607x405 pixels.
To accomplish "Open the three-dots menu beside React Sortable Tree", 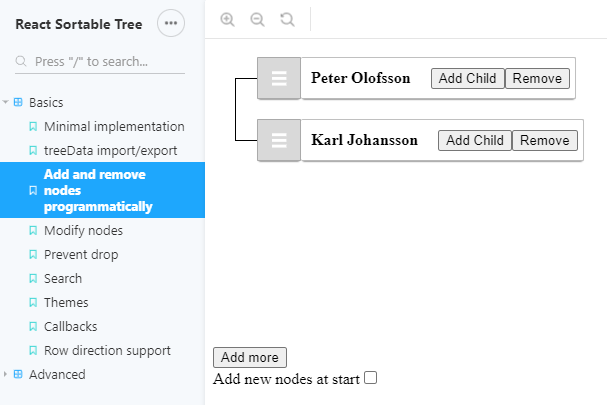I will [171, 23].
